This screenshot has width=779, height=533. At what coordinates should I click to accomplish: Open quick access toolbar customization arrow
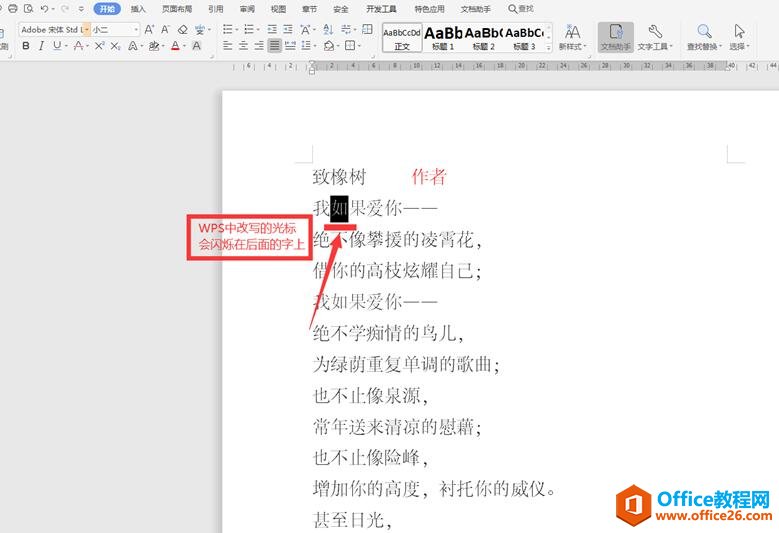coord(81,9)
